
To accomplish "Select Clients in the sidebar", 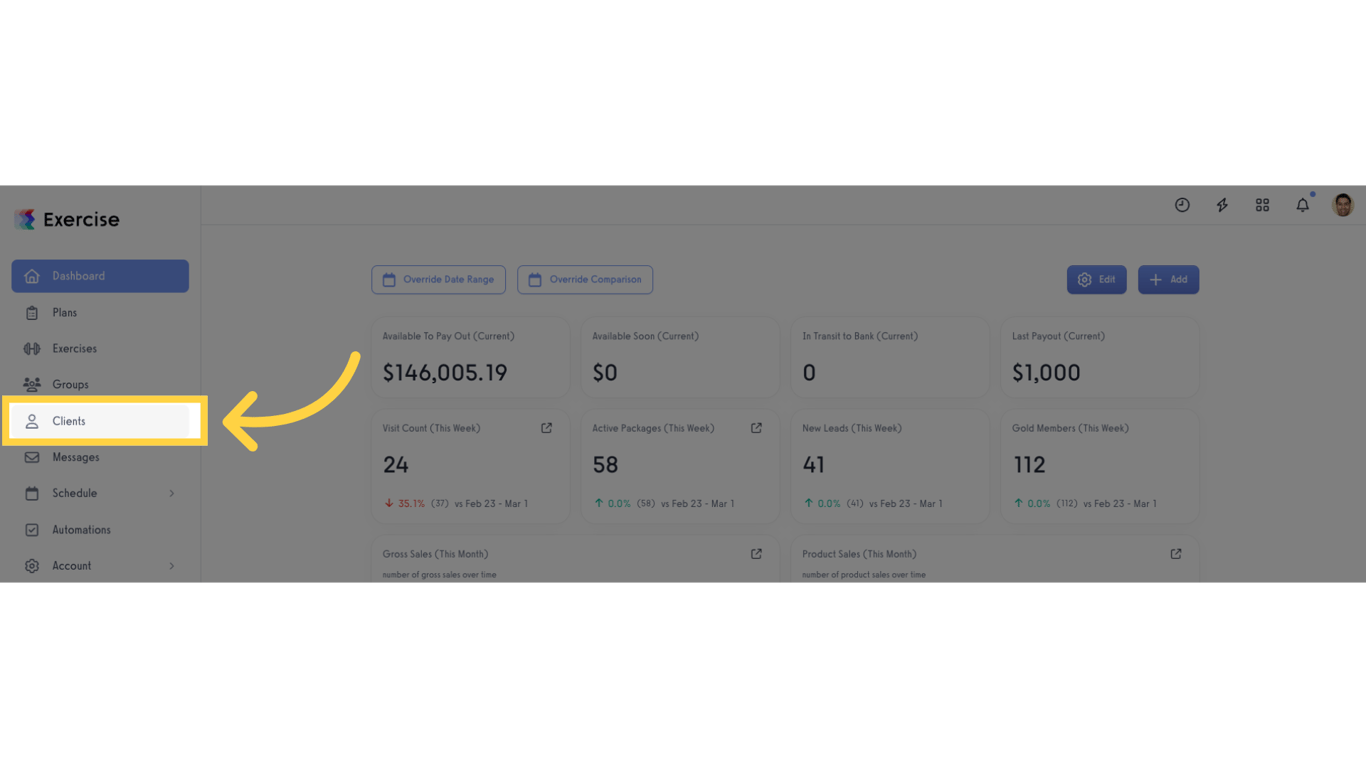I will [x=69, y=421].
